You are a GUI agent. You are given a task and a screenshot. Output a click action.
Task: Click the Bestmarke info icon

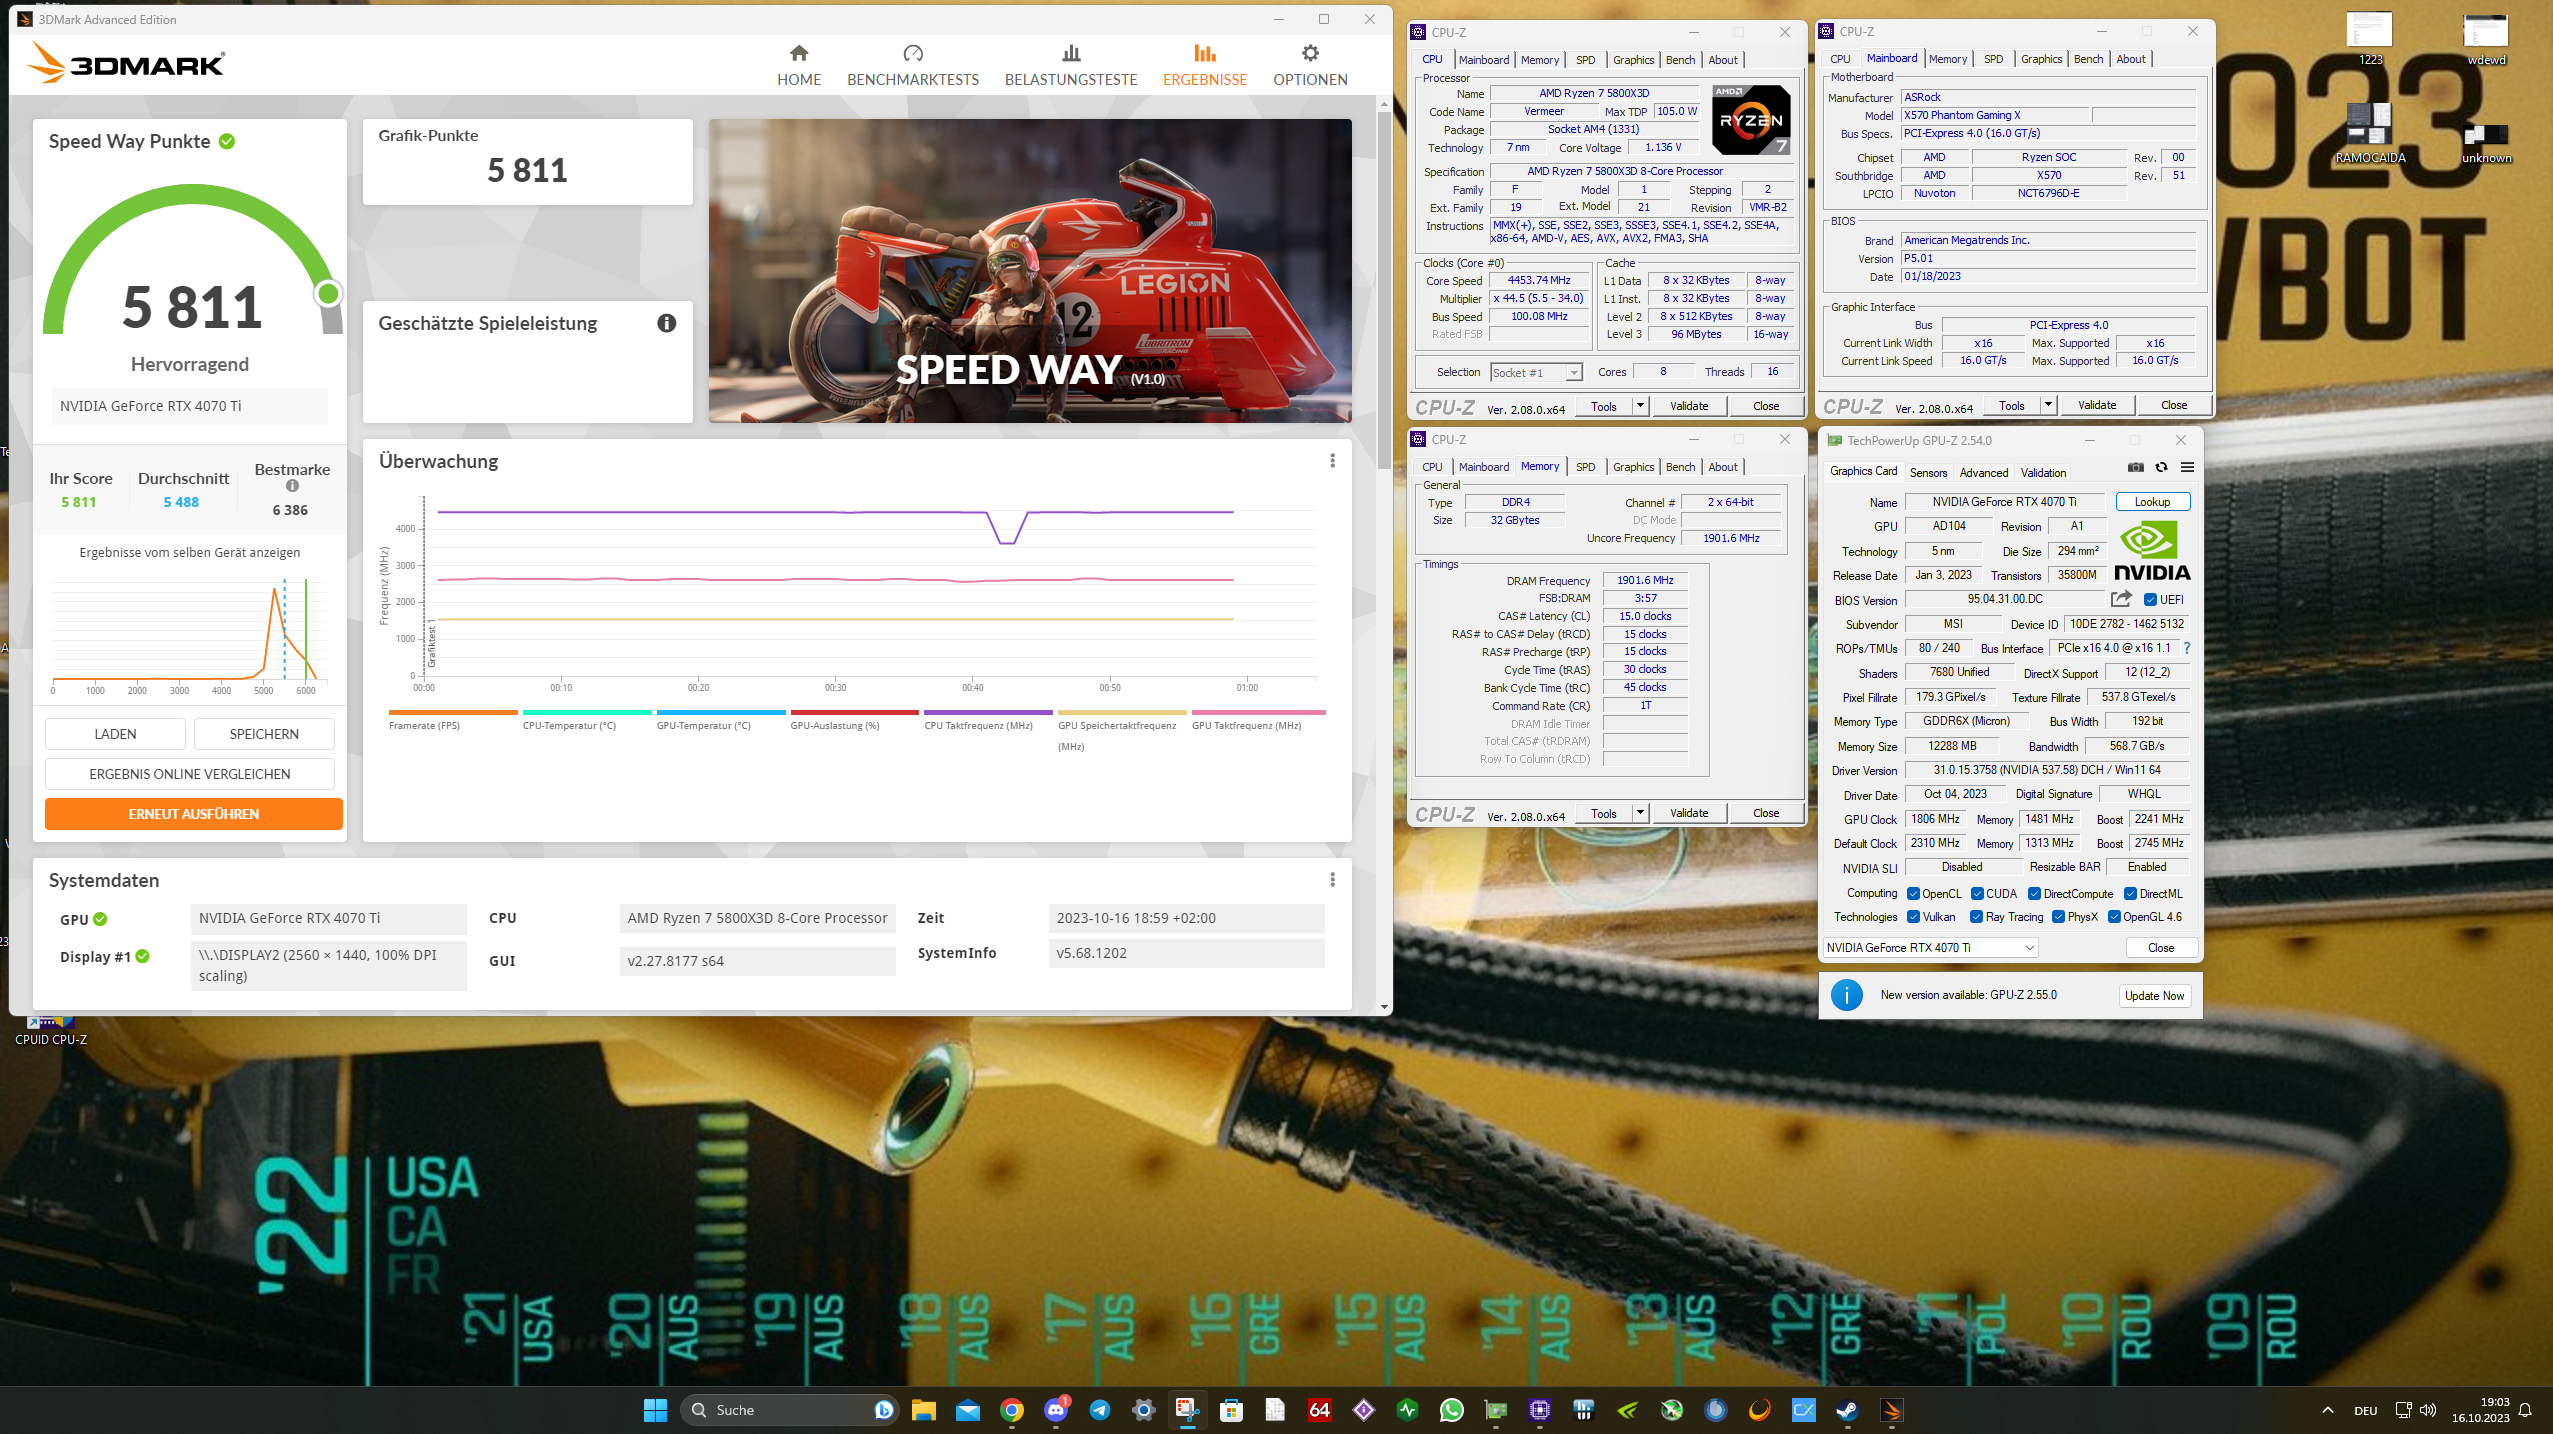[x=292, y=486]
